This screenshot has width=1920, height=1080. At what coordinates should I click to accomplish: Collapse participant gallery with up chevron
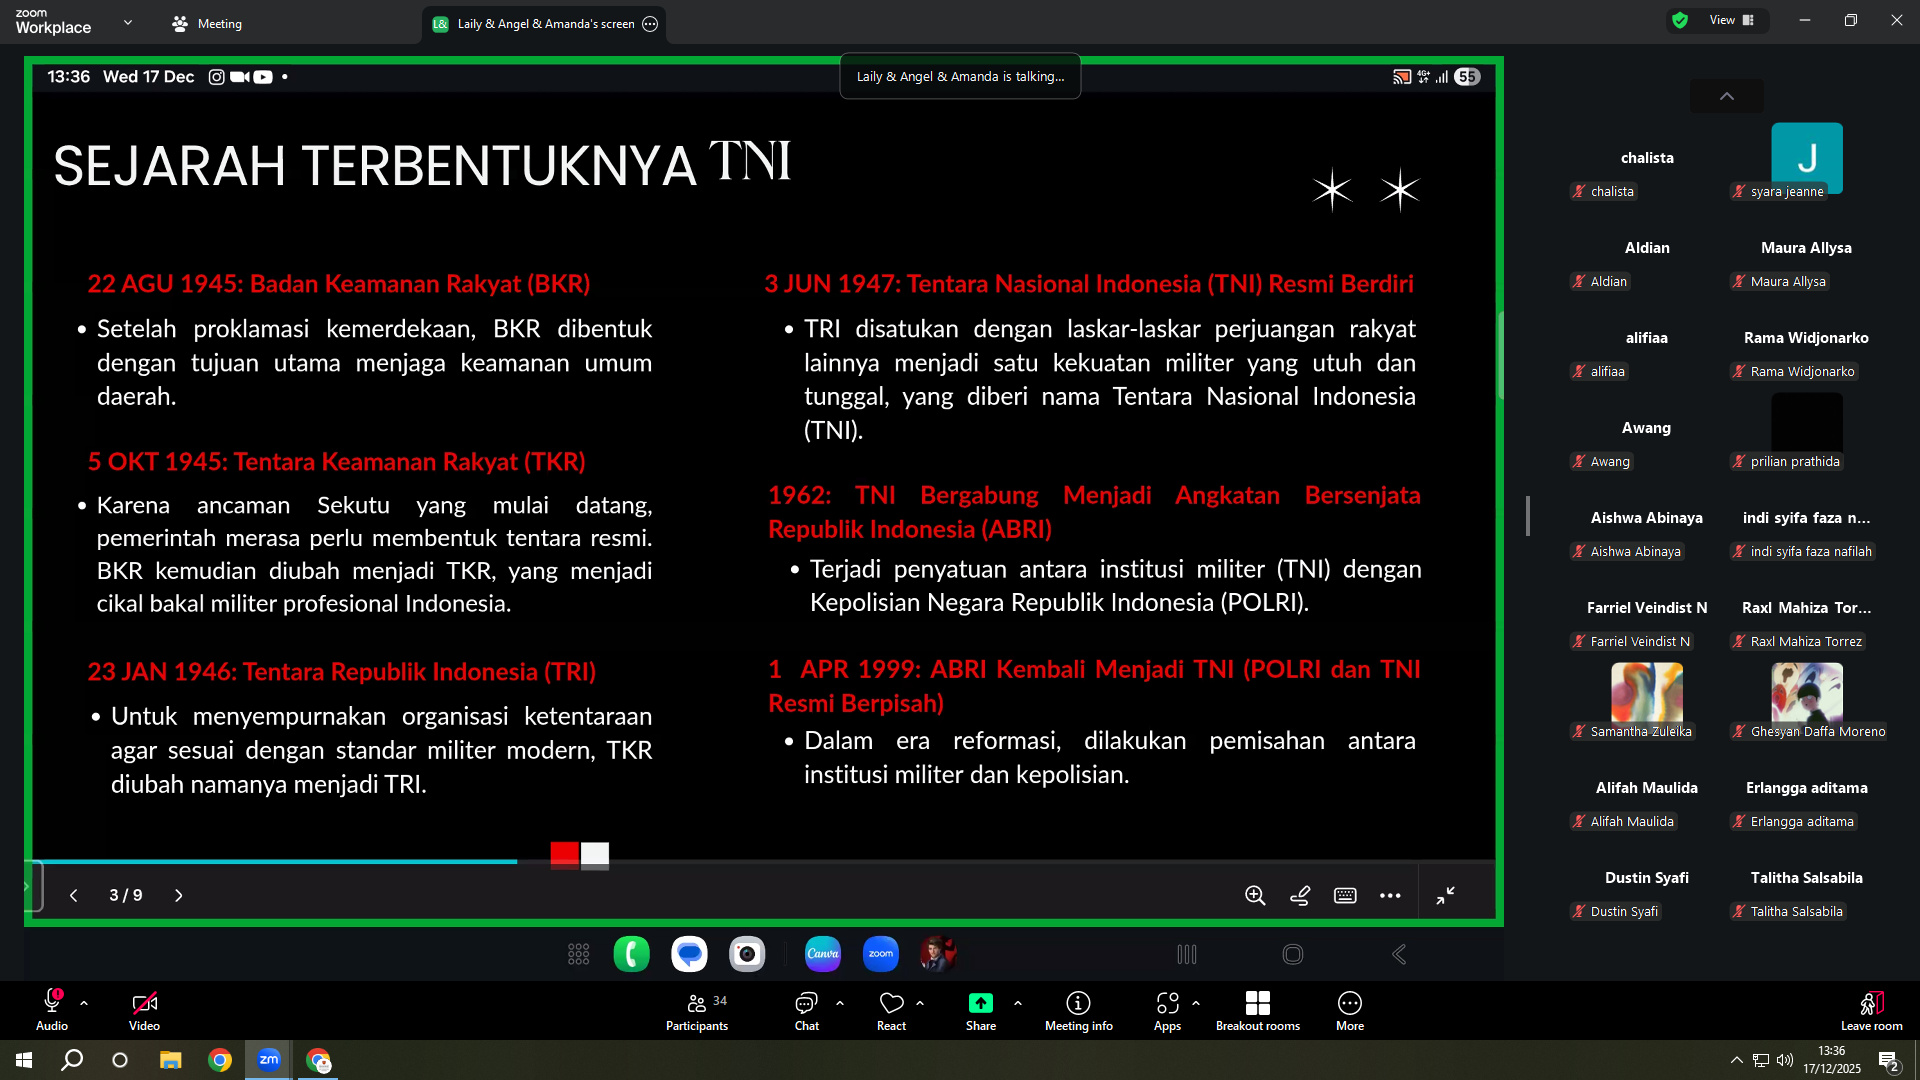pyautogui.click(x=1727, y=97)
